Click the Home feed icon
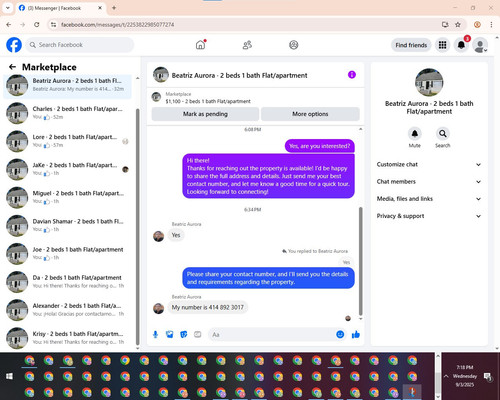The width and height of the screenshot is (500, 400). pos(200,45)
